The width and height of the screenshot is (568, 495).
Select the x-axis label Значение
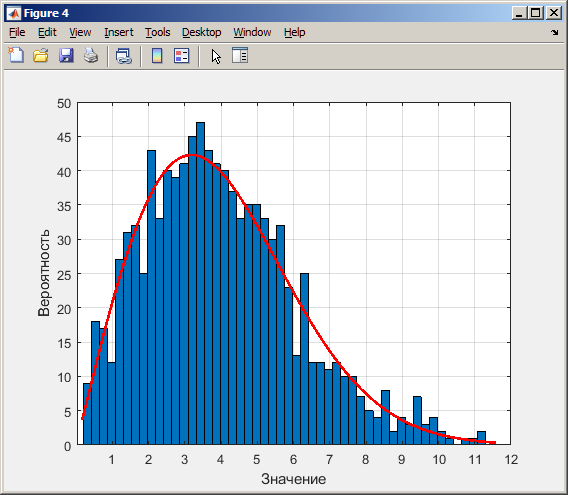click(x=293, y=479)
